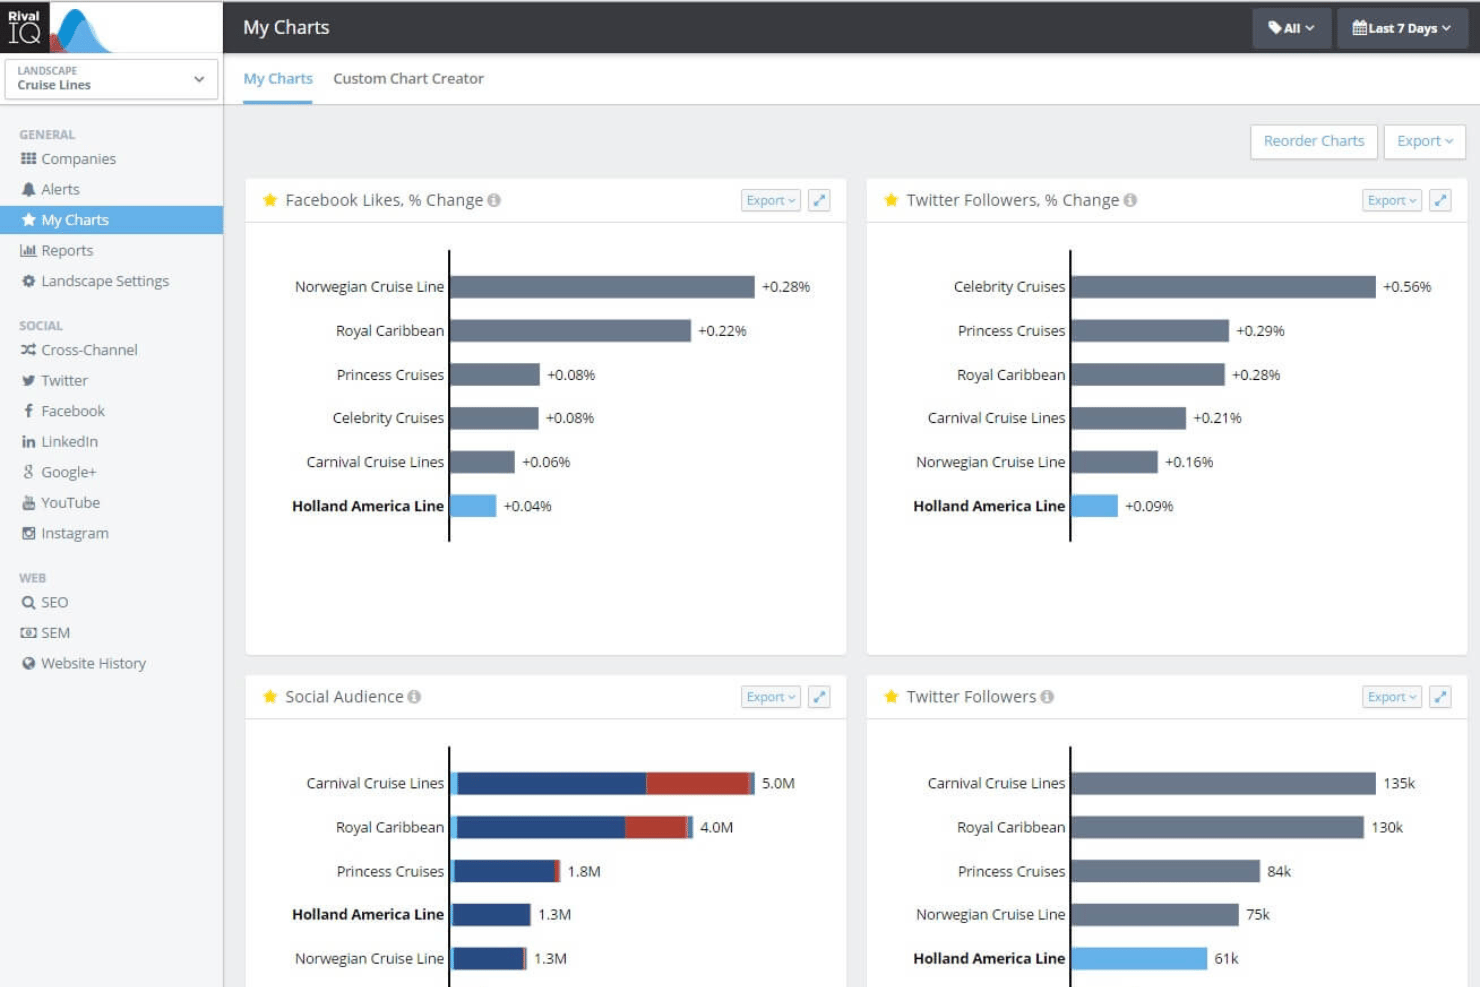Expand Twitter Followers chart fullscreen
The height and width of the screenshot is (987, 1480).
pyautogui.click(x=1440, y=697)
